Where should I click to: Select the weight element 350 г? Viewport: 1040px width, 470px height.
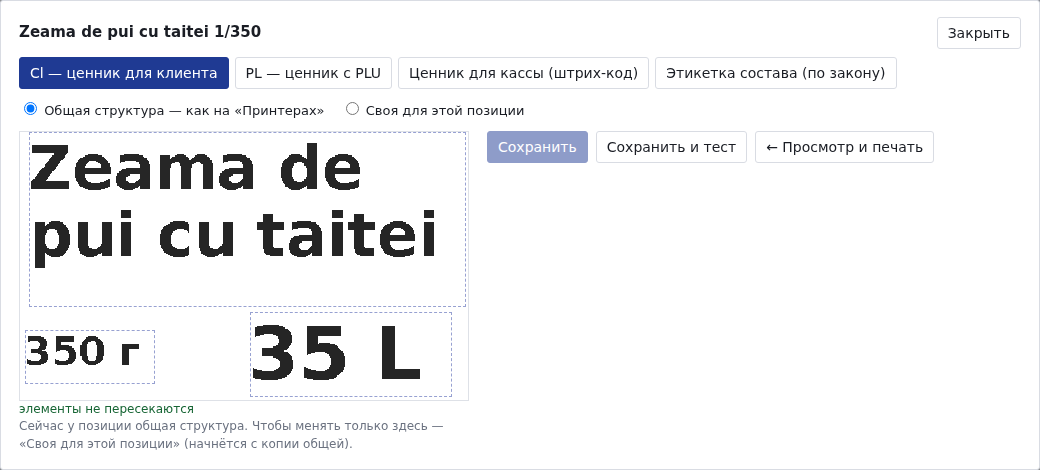pos(90,357)
